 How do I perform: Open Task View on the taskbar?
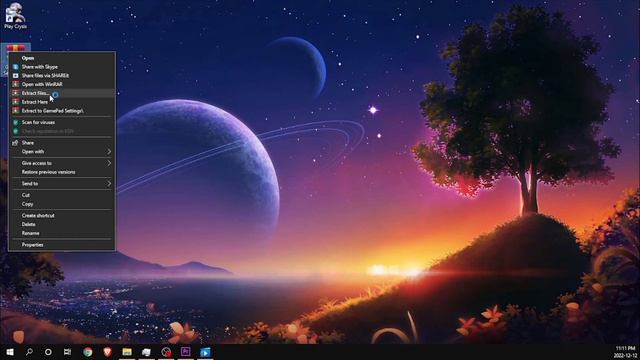pos(67,352)
